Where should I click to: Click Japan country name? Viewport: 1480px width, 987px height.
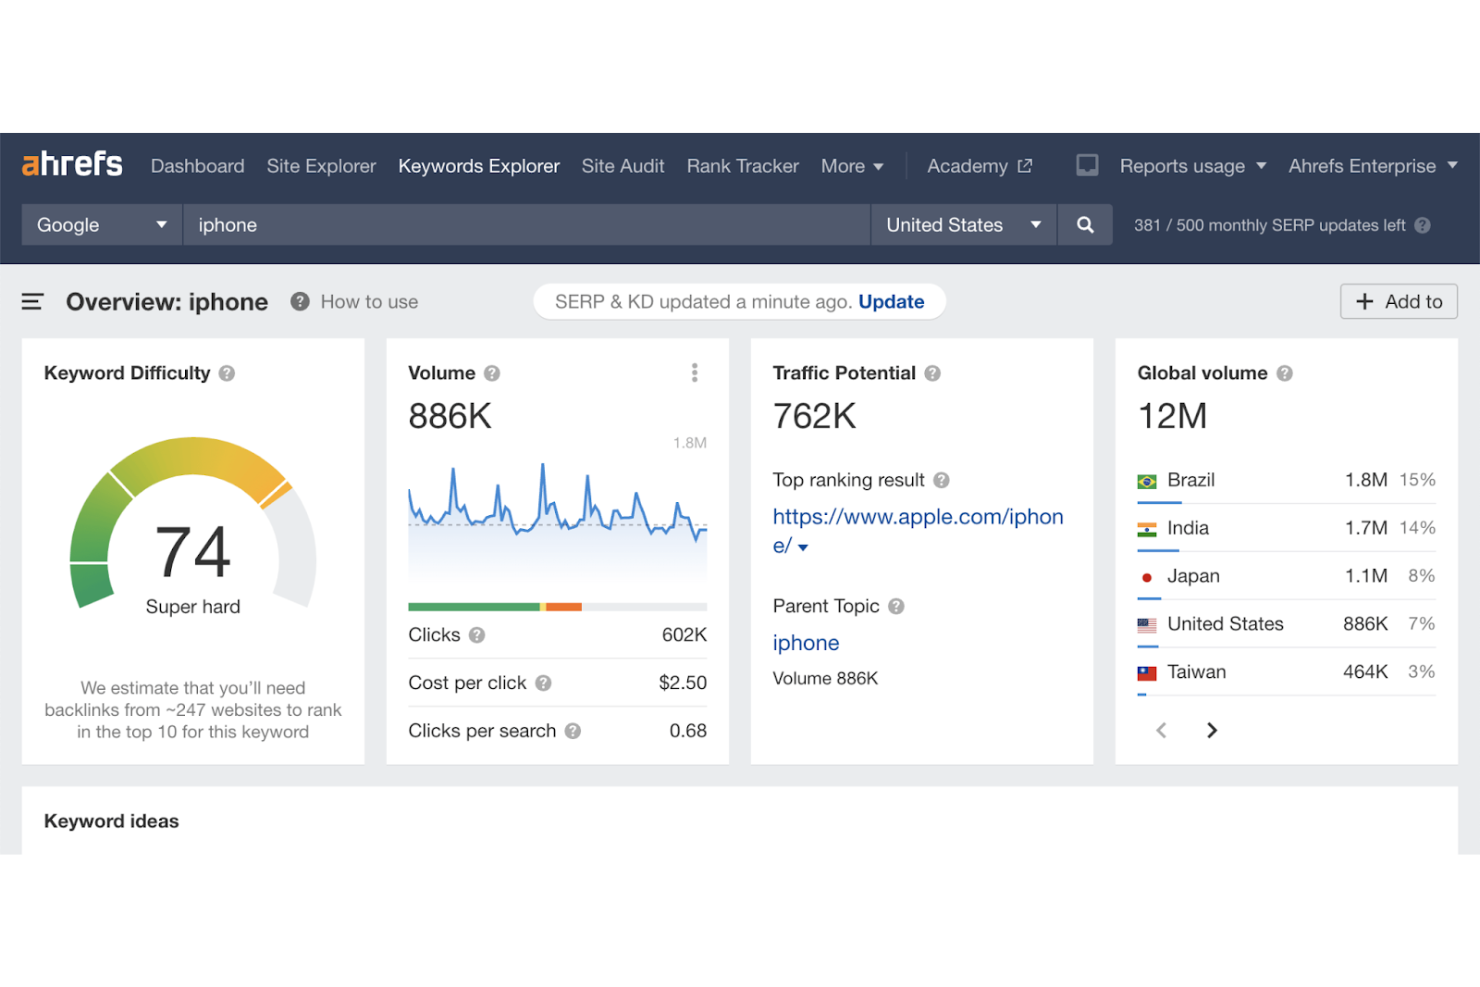pos(1193,576)
